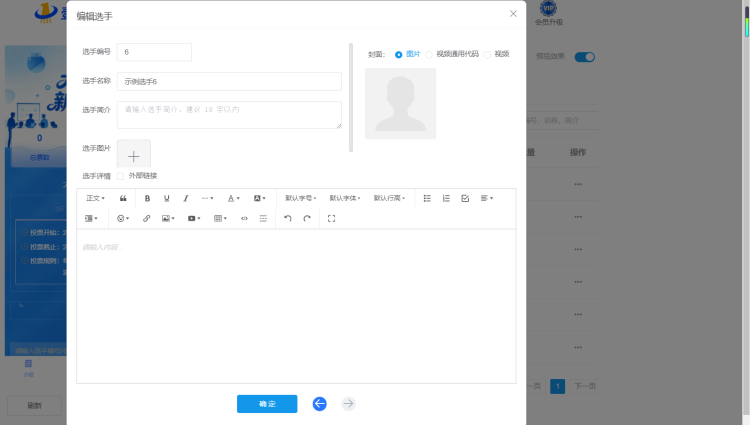
Task: Insert a hyperlink with the link icon
Action: click(x=146, y=218)
